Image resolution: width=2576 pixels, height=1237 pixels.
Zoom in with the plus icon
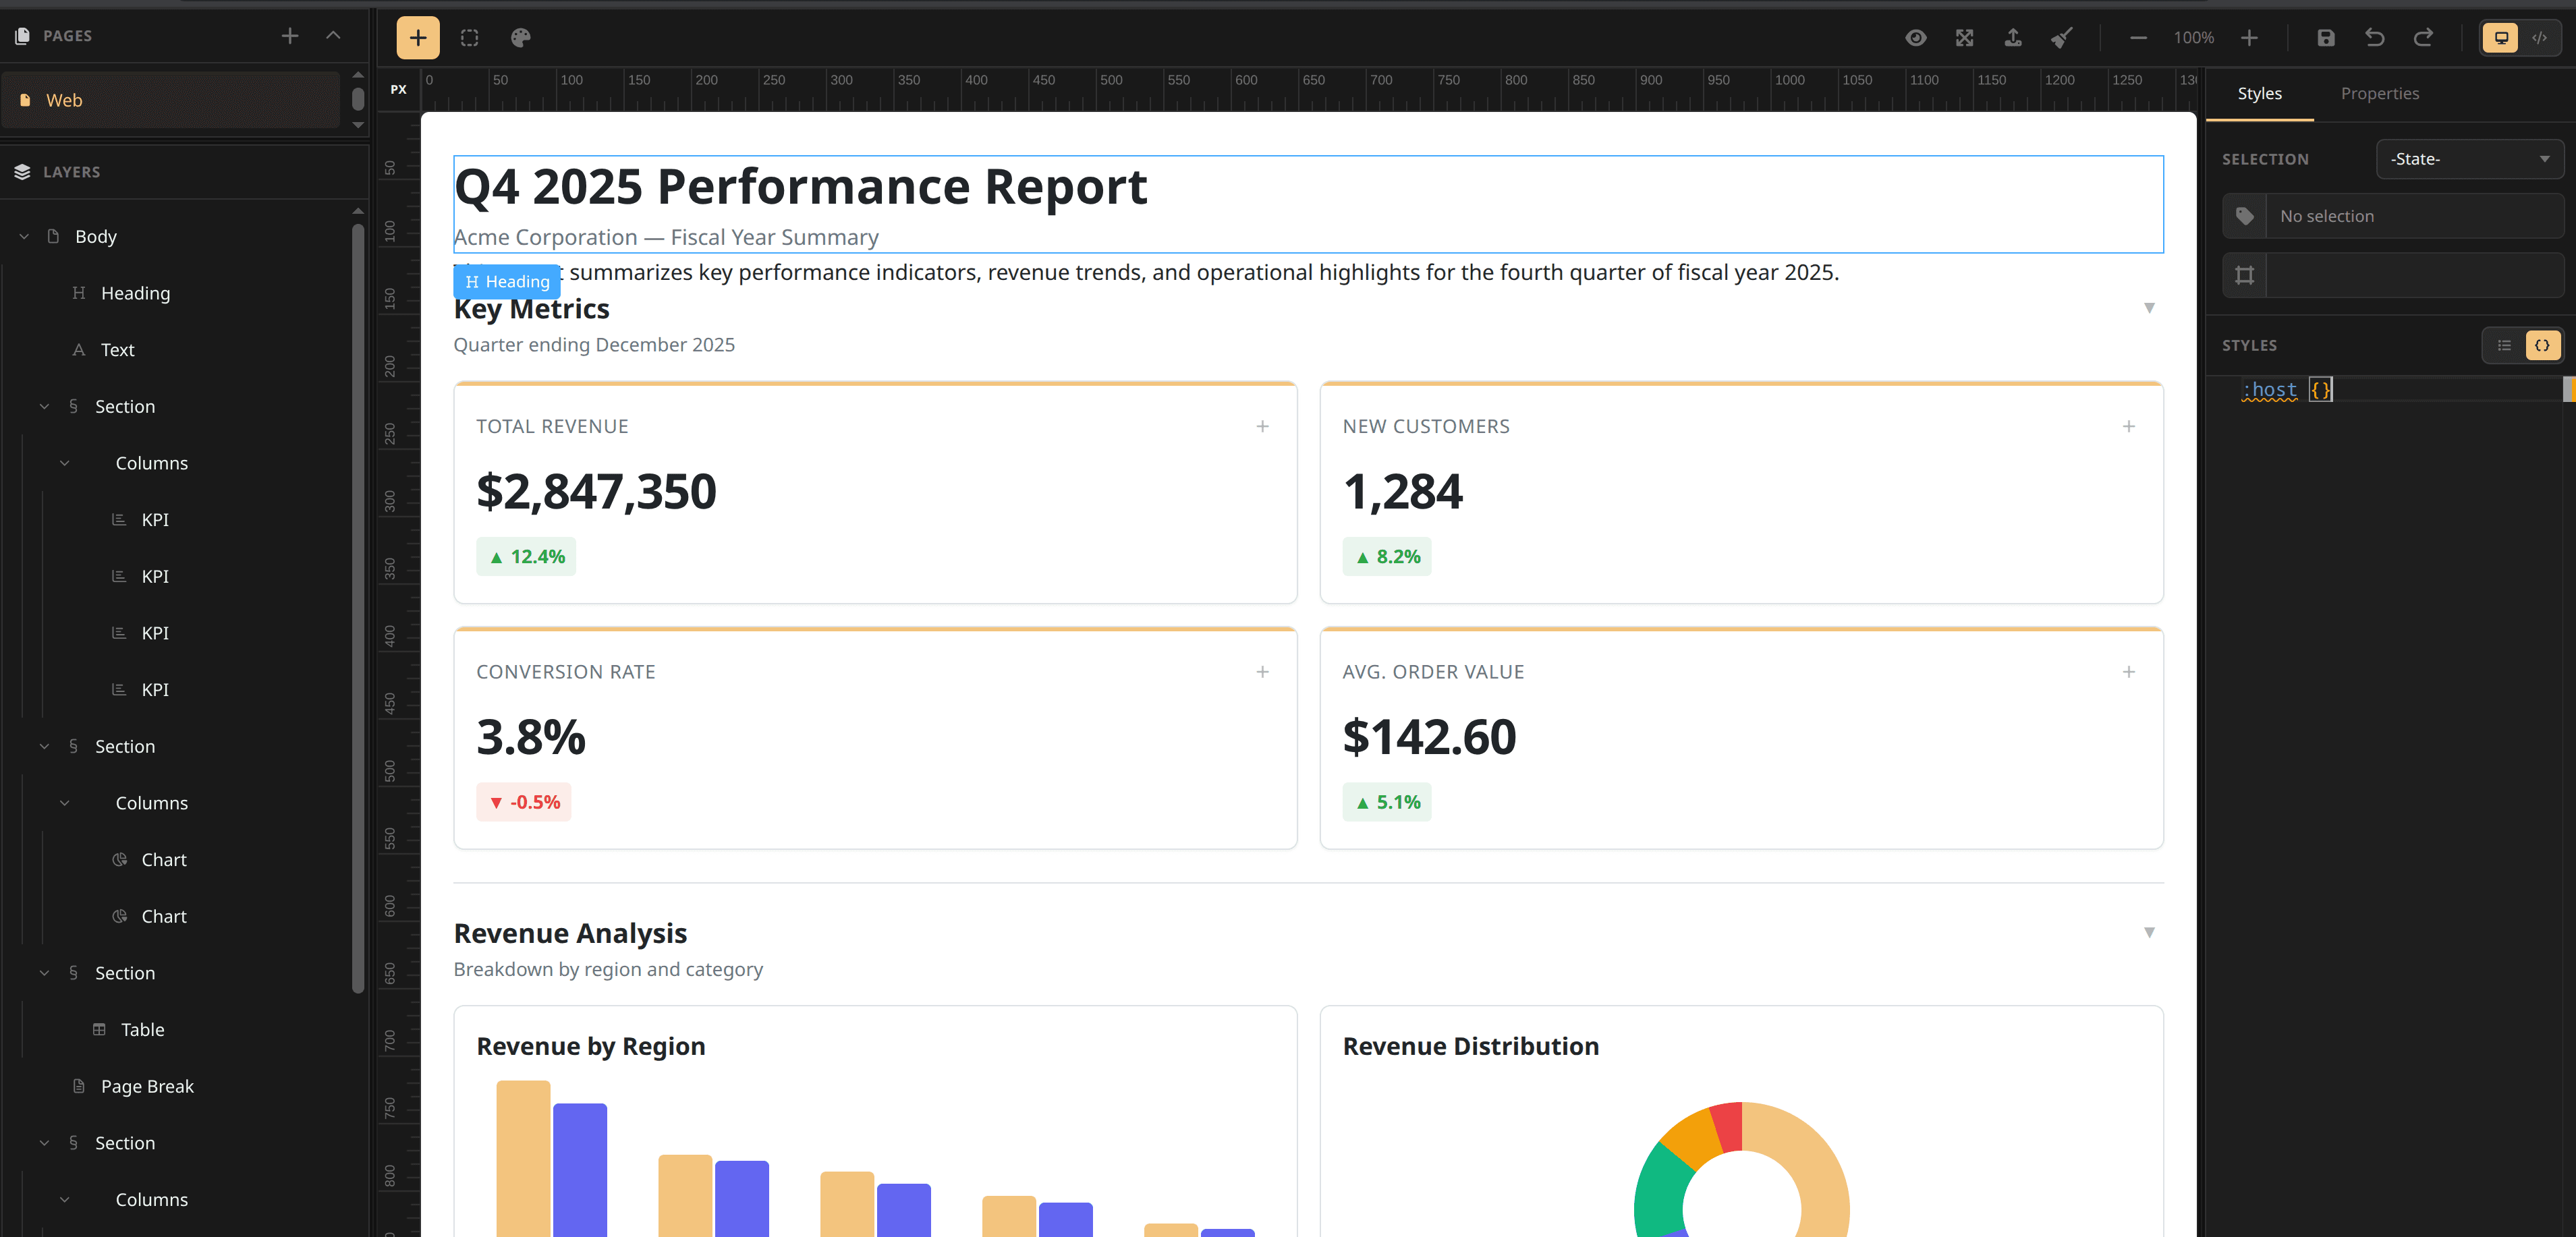coord(2249,38)
